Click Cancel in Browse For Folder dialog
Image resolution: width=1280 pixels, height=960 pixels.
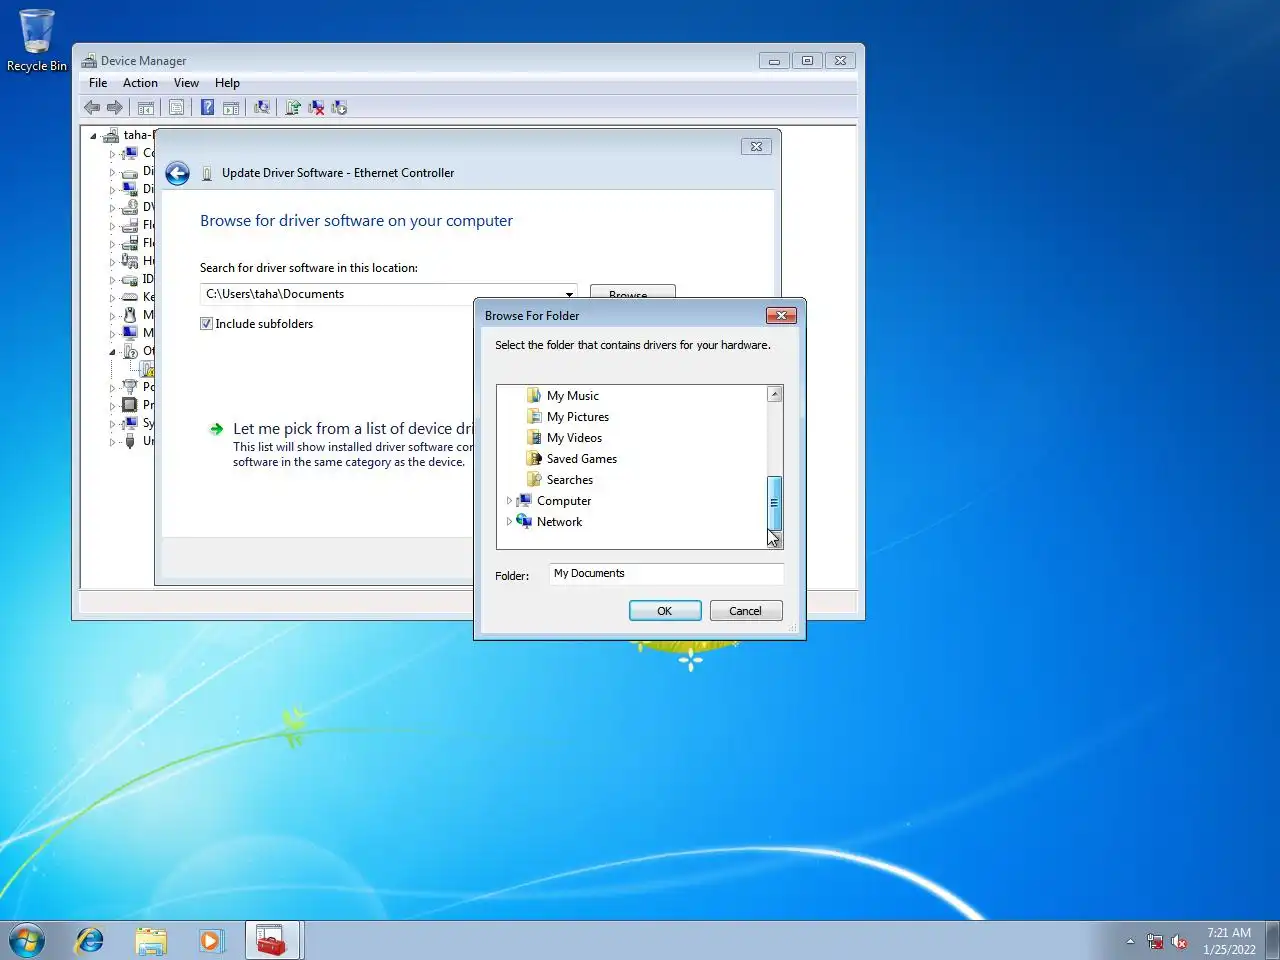pyautogui.click(x=746, y=611)
